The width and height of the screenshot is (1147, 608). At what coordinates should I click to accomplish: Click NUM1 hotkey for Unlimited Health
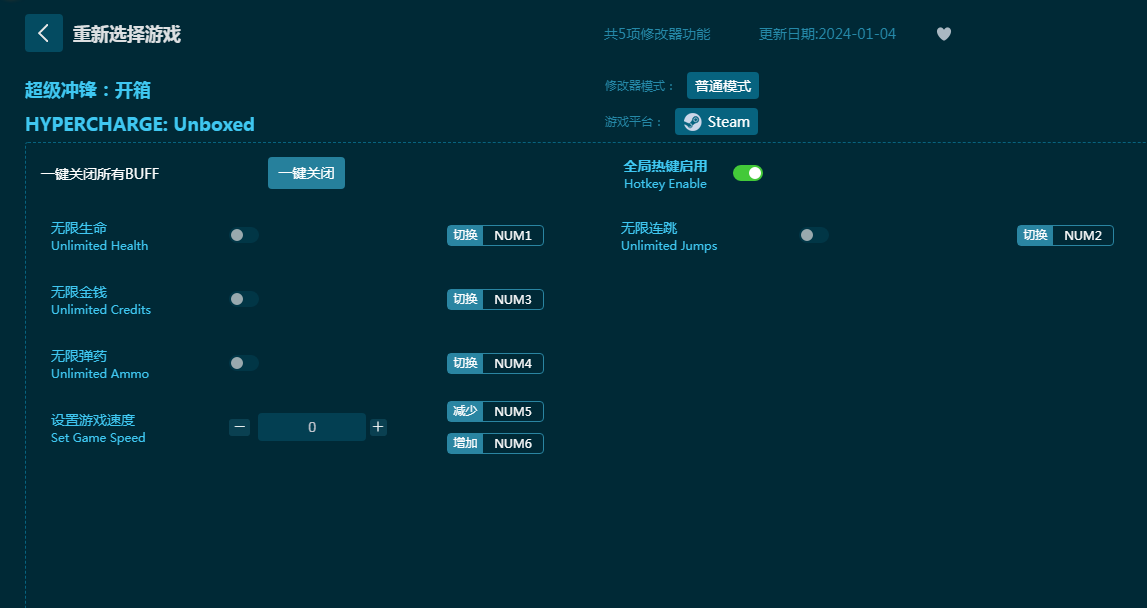pyautogui.click(x=513, y=236)
